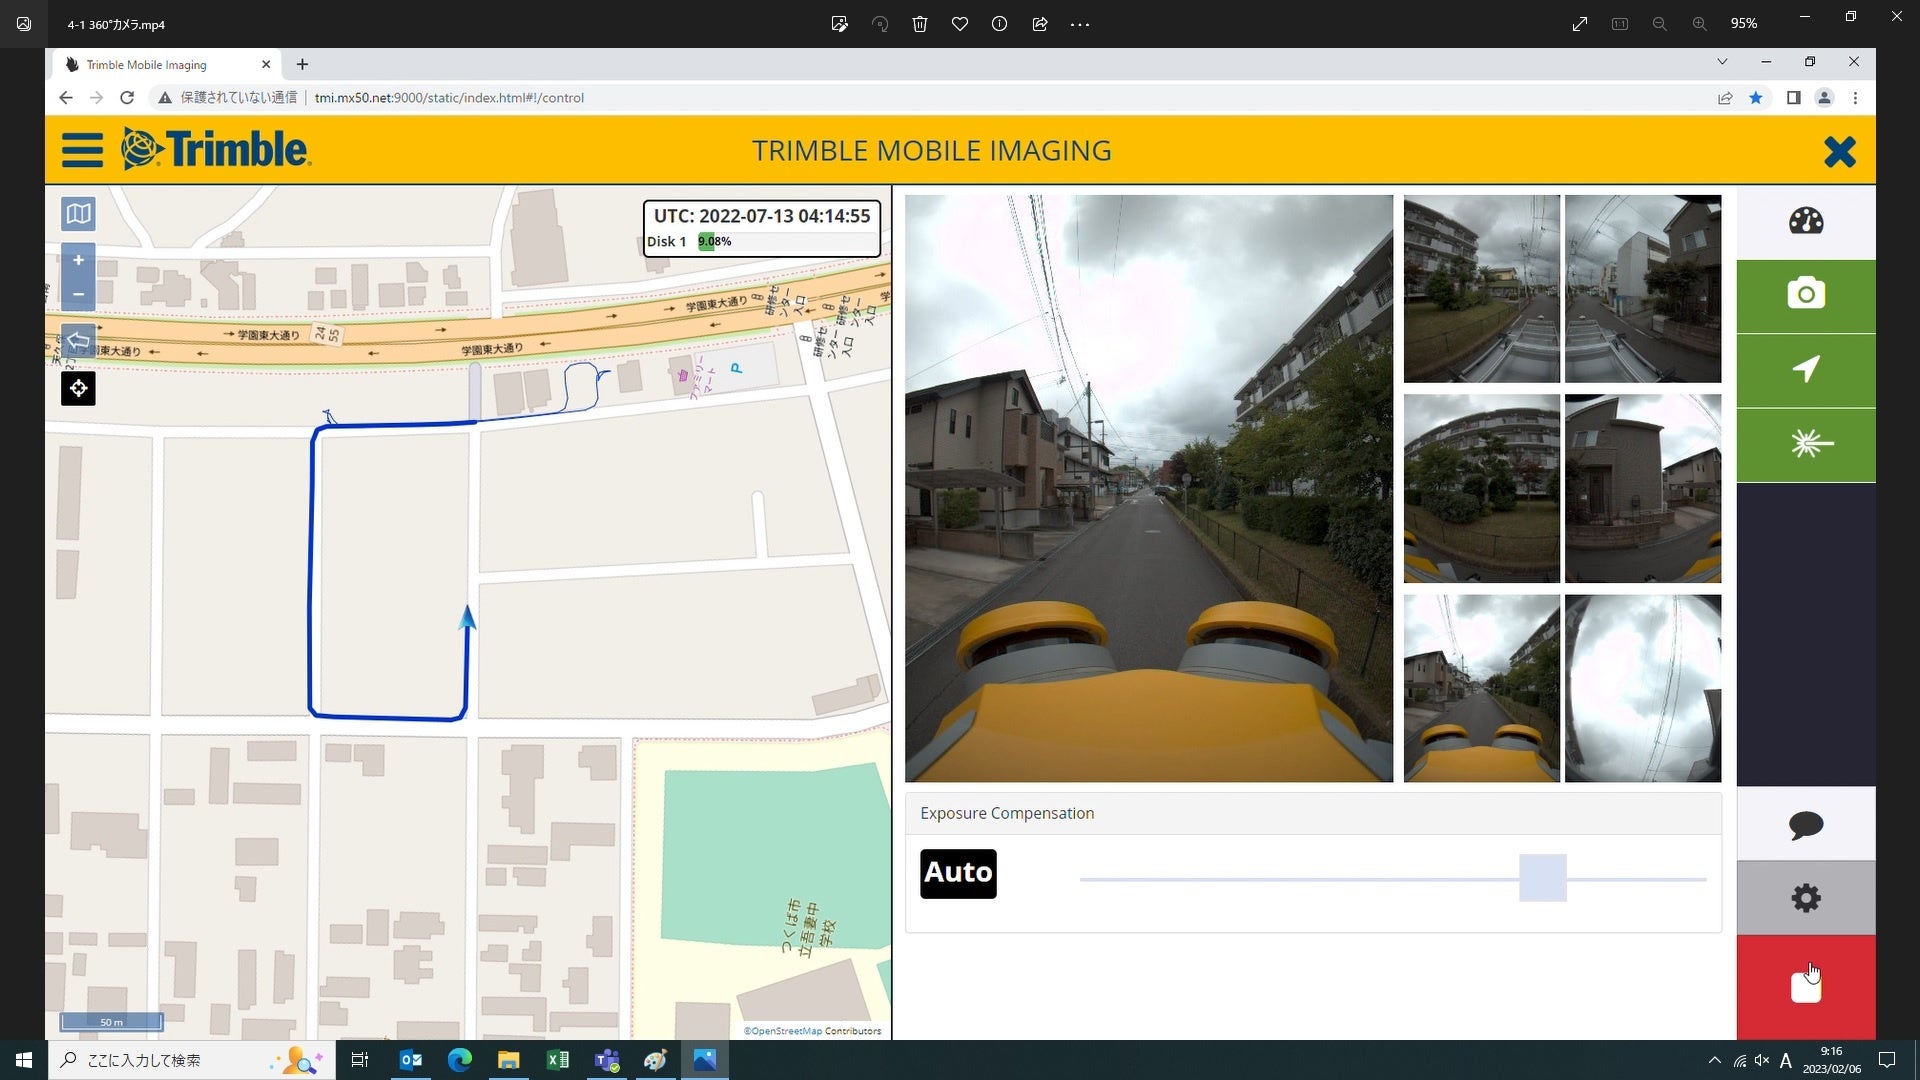
Task: Show hidden system tray icons
Action: point(1714,1060)
